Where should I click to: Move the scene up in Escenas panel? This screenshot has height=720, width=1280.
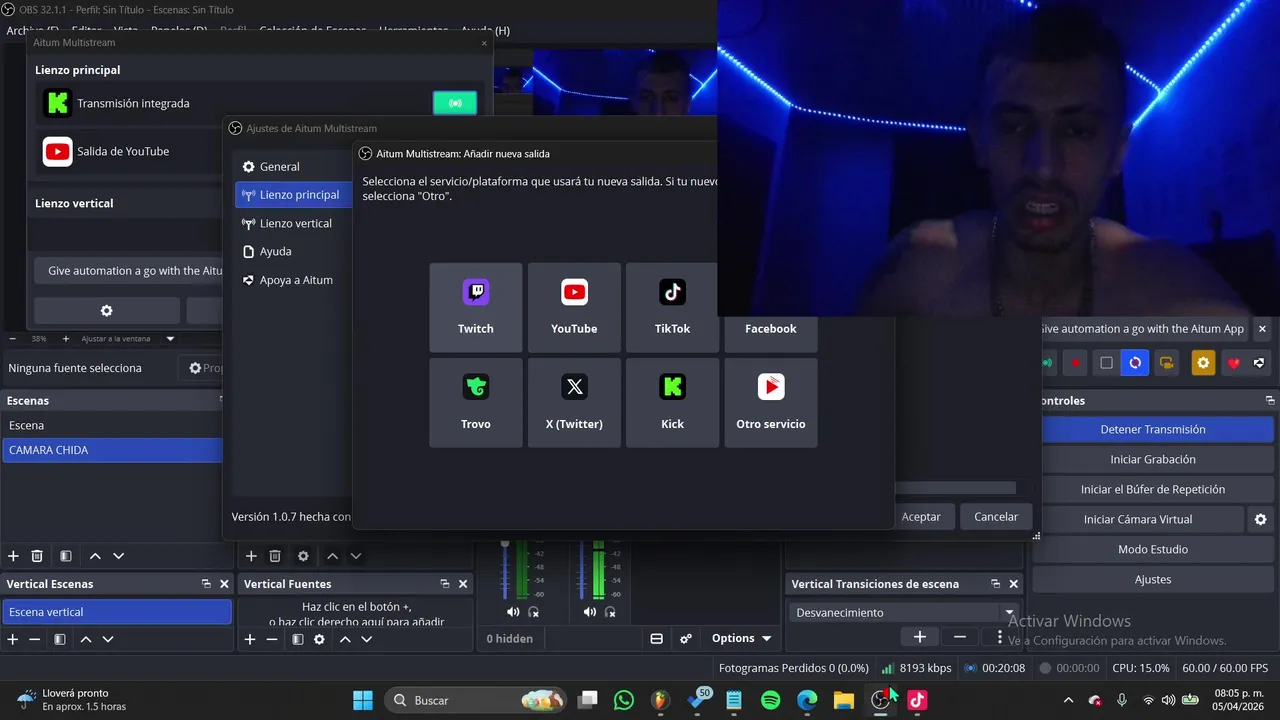point(95,556)
